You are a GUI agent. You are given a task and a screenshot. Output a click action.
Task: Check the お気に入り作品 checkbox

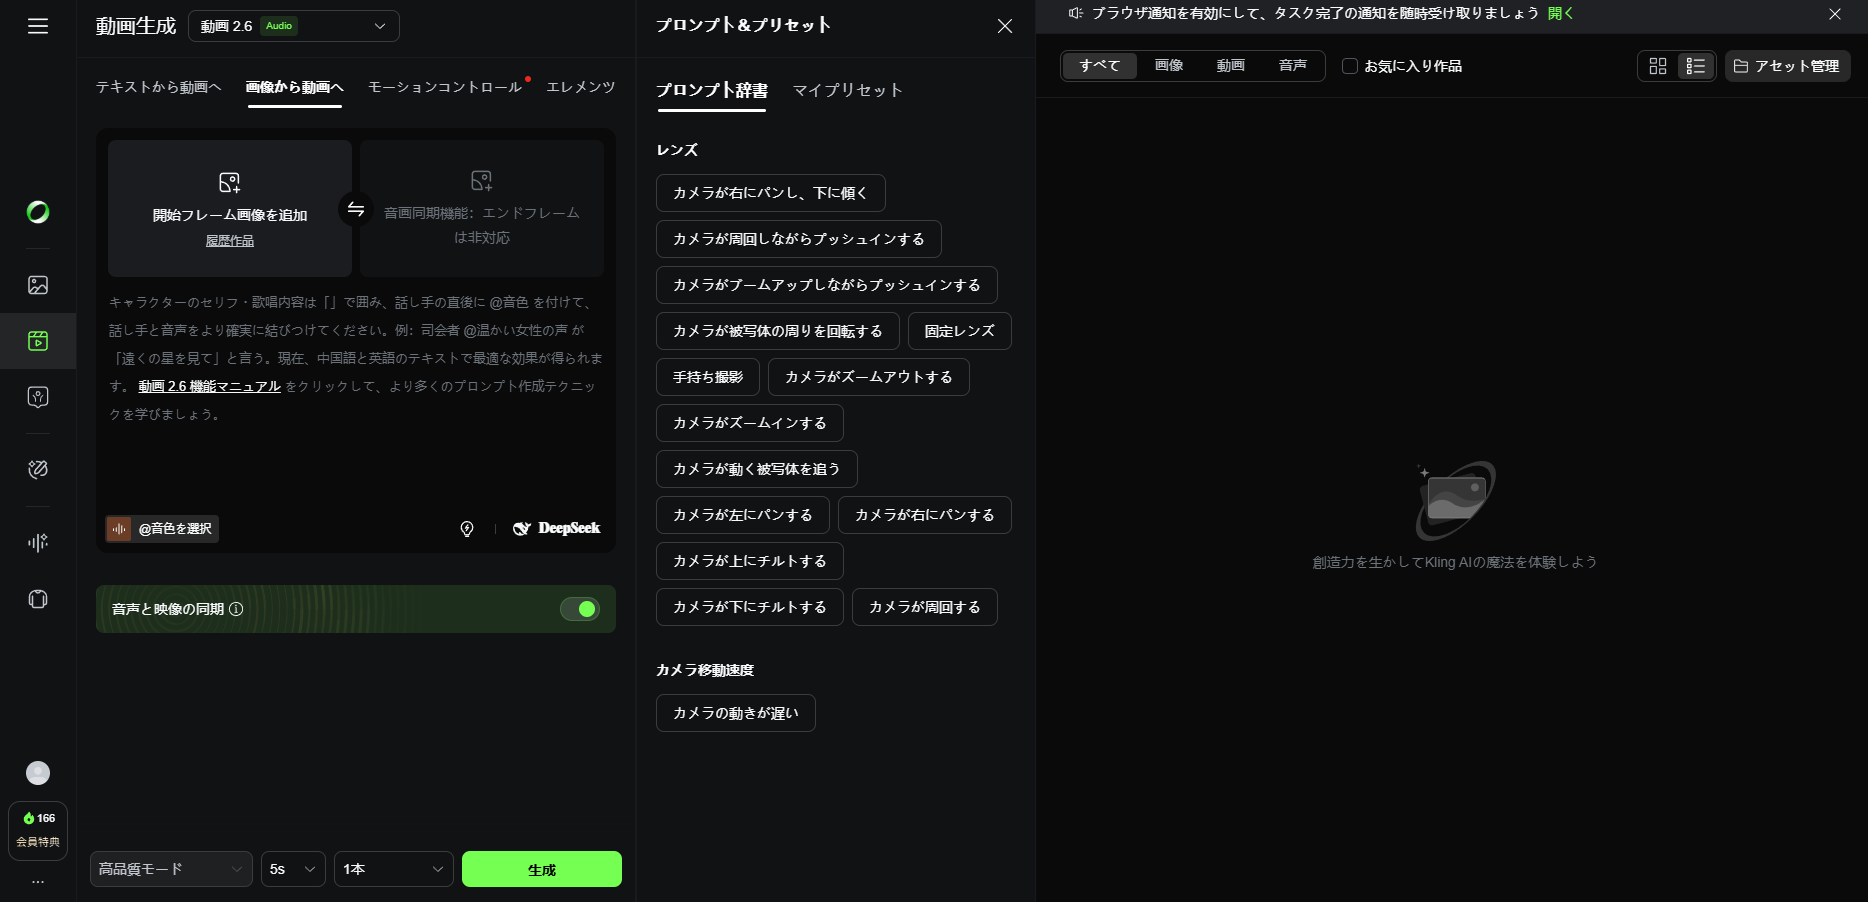[x=1350, y=66]
